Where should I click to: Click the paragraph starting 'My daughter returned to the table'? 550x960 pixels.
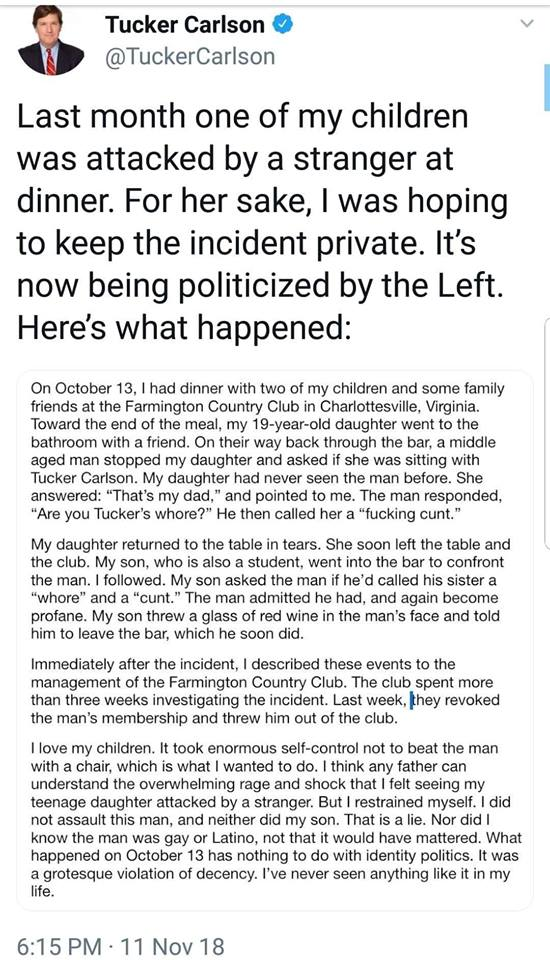[x=271, y=589]
